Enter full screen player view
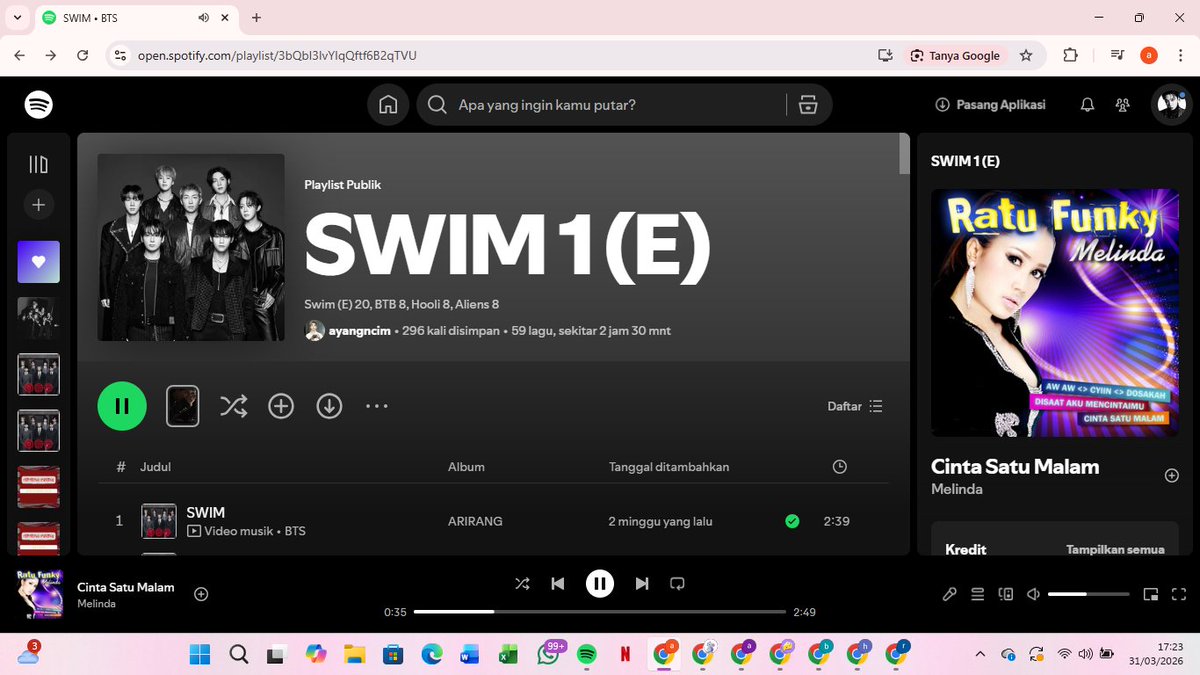 (x=1177, y=594)
